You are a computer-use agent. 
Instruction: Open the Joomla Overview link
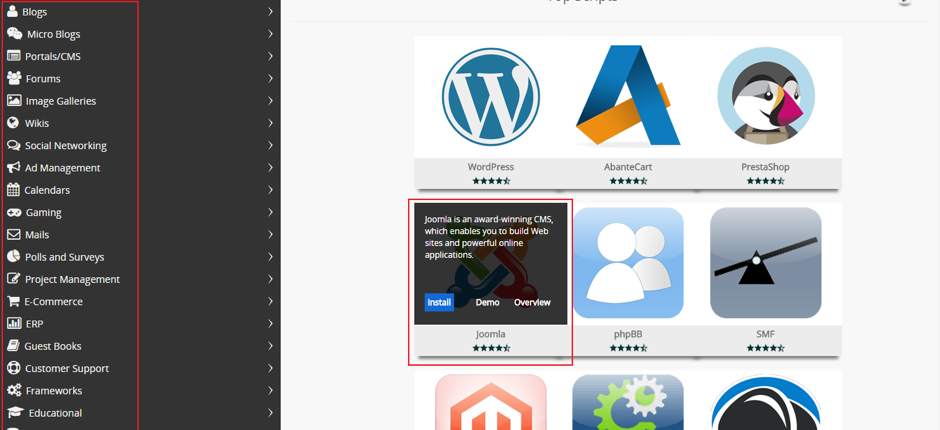tap(532, 302)
